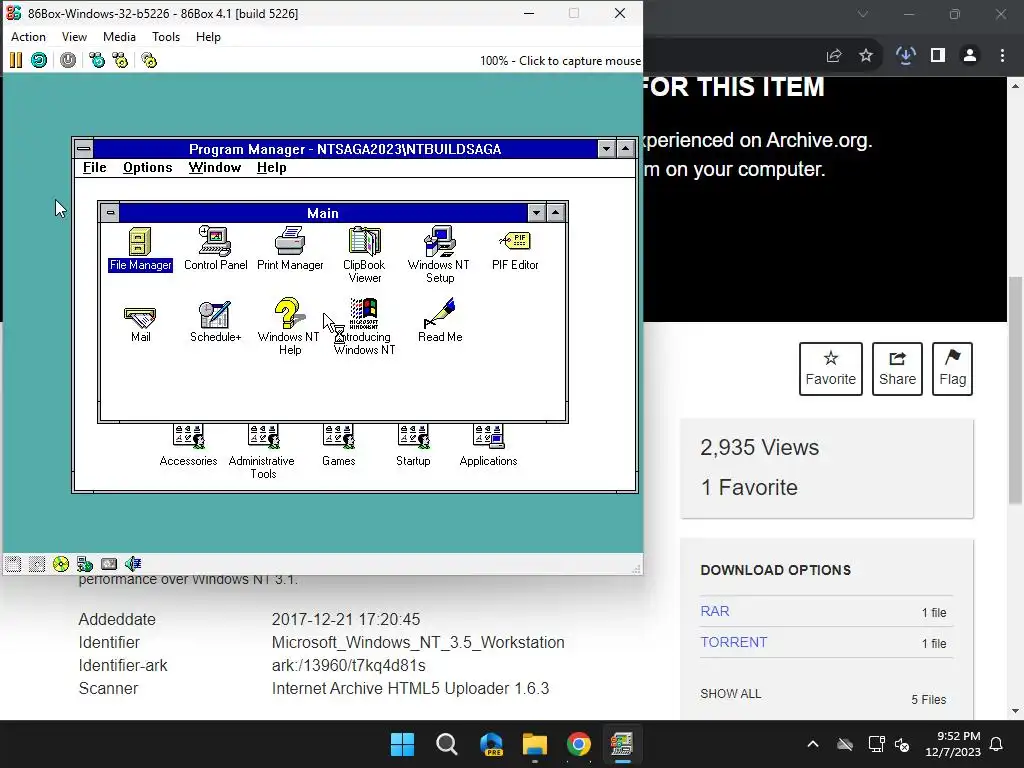The width and height of the screenshot is (1024, 768).
Task: Open 86Box settings toolbar icon
Action: (x=149, y=61)
